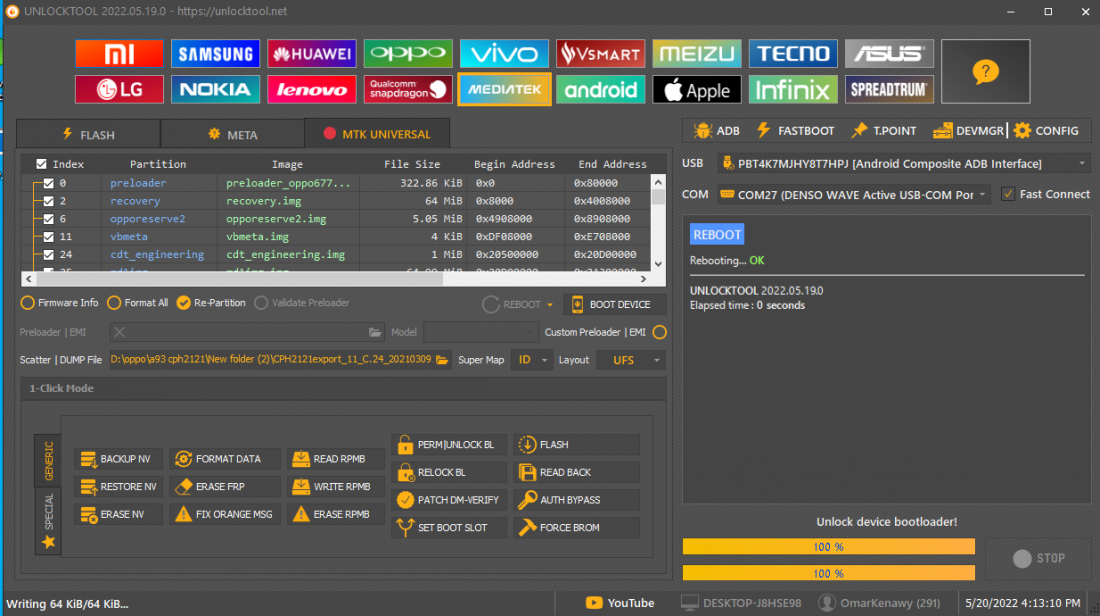Browse for Preloader EMI file folder icon
Viewport: 1100px width, 616px height.
(x=375, y=332)
